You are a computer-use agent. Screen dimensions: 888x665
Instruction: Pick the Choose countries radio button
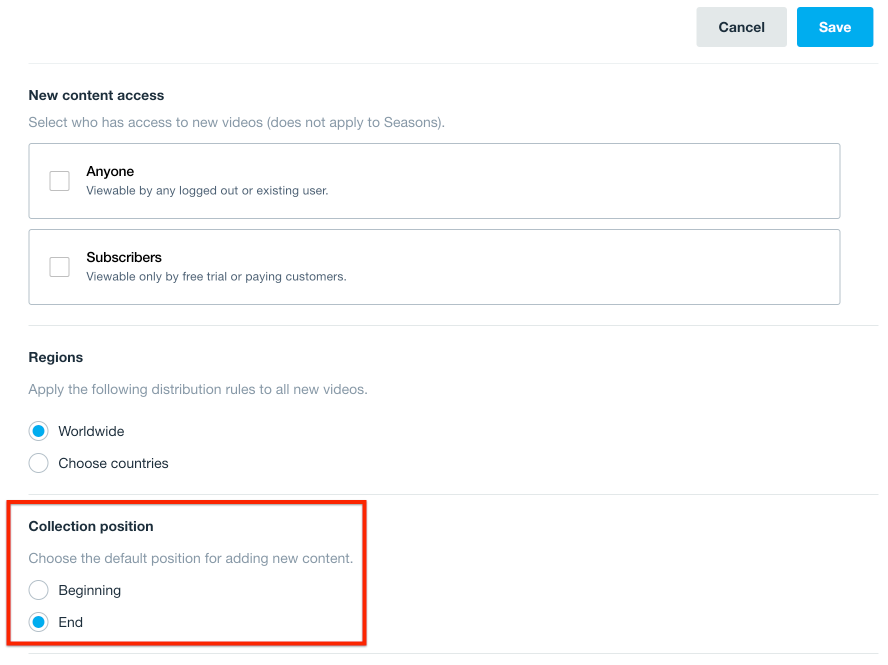(x=39, y=463)
